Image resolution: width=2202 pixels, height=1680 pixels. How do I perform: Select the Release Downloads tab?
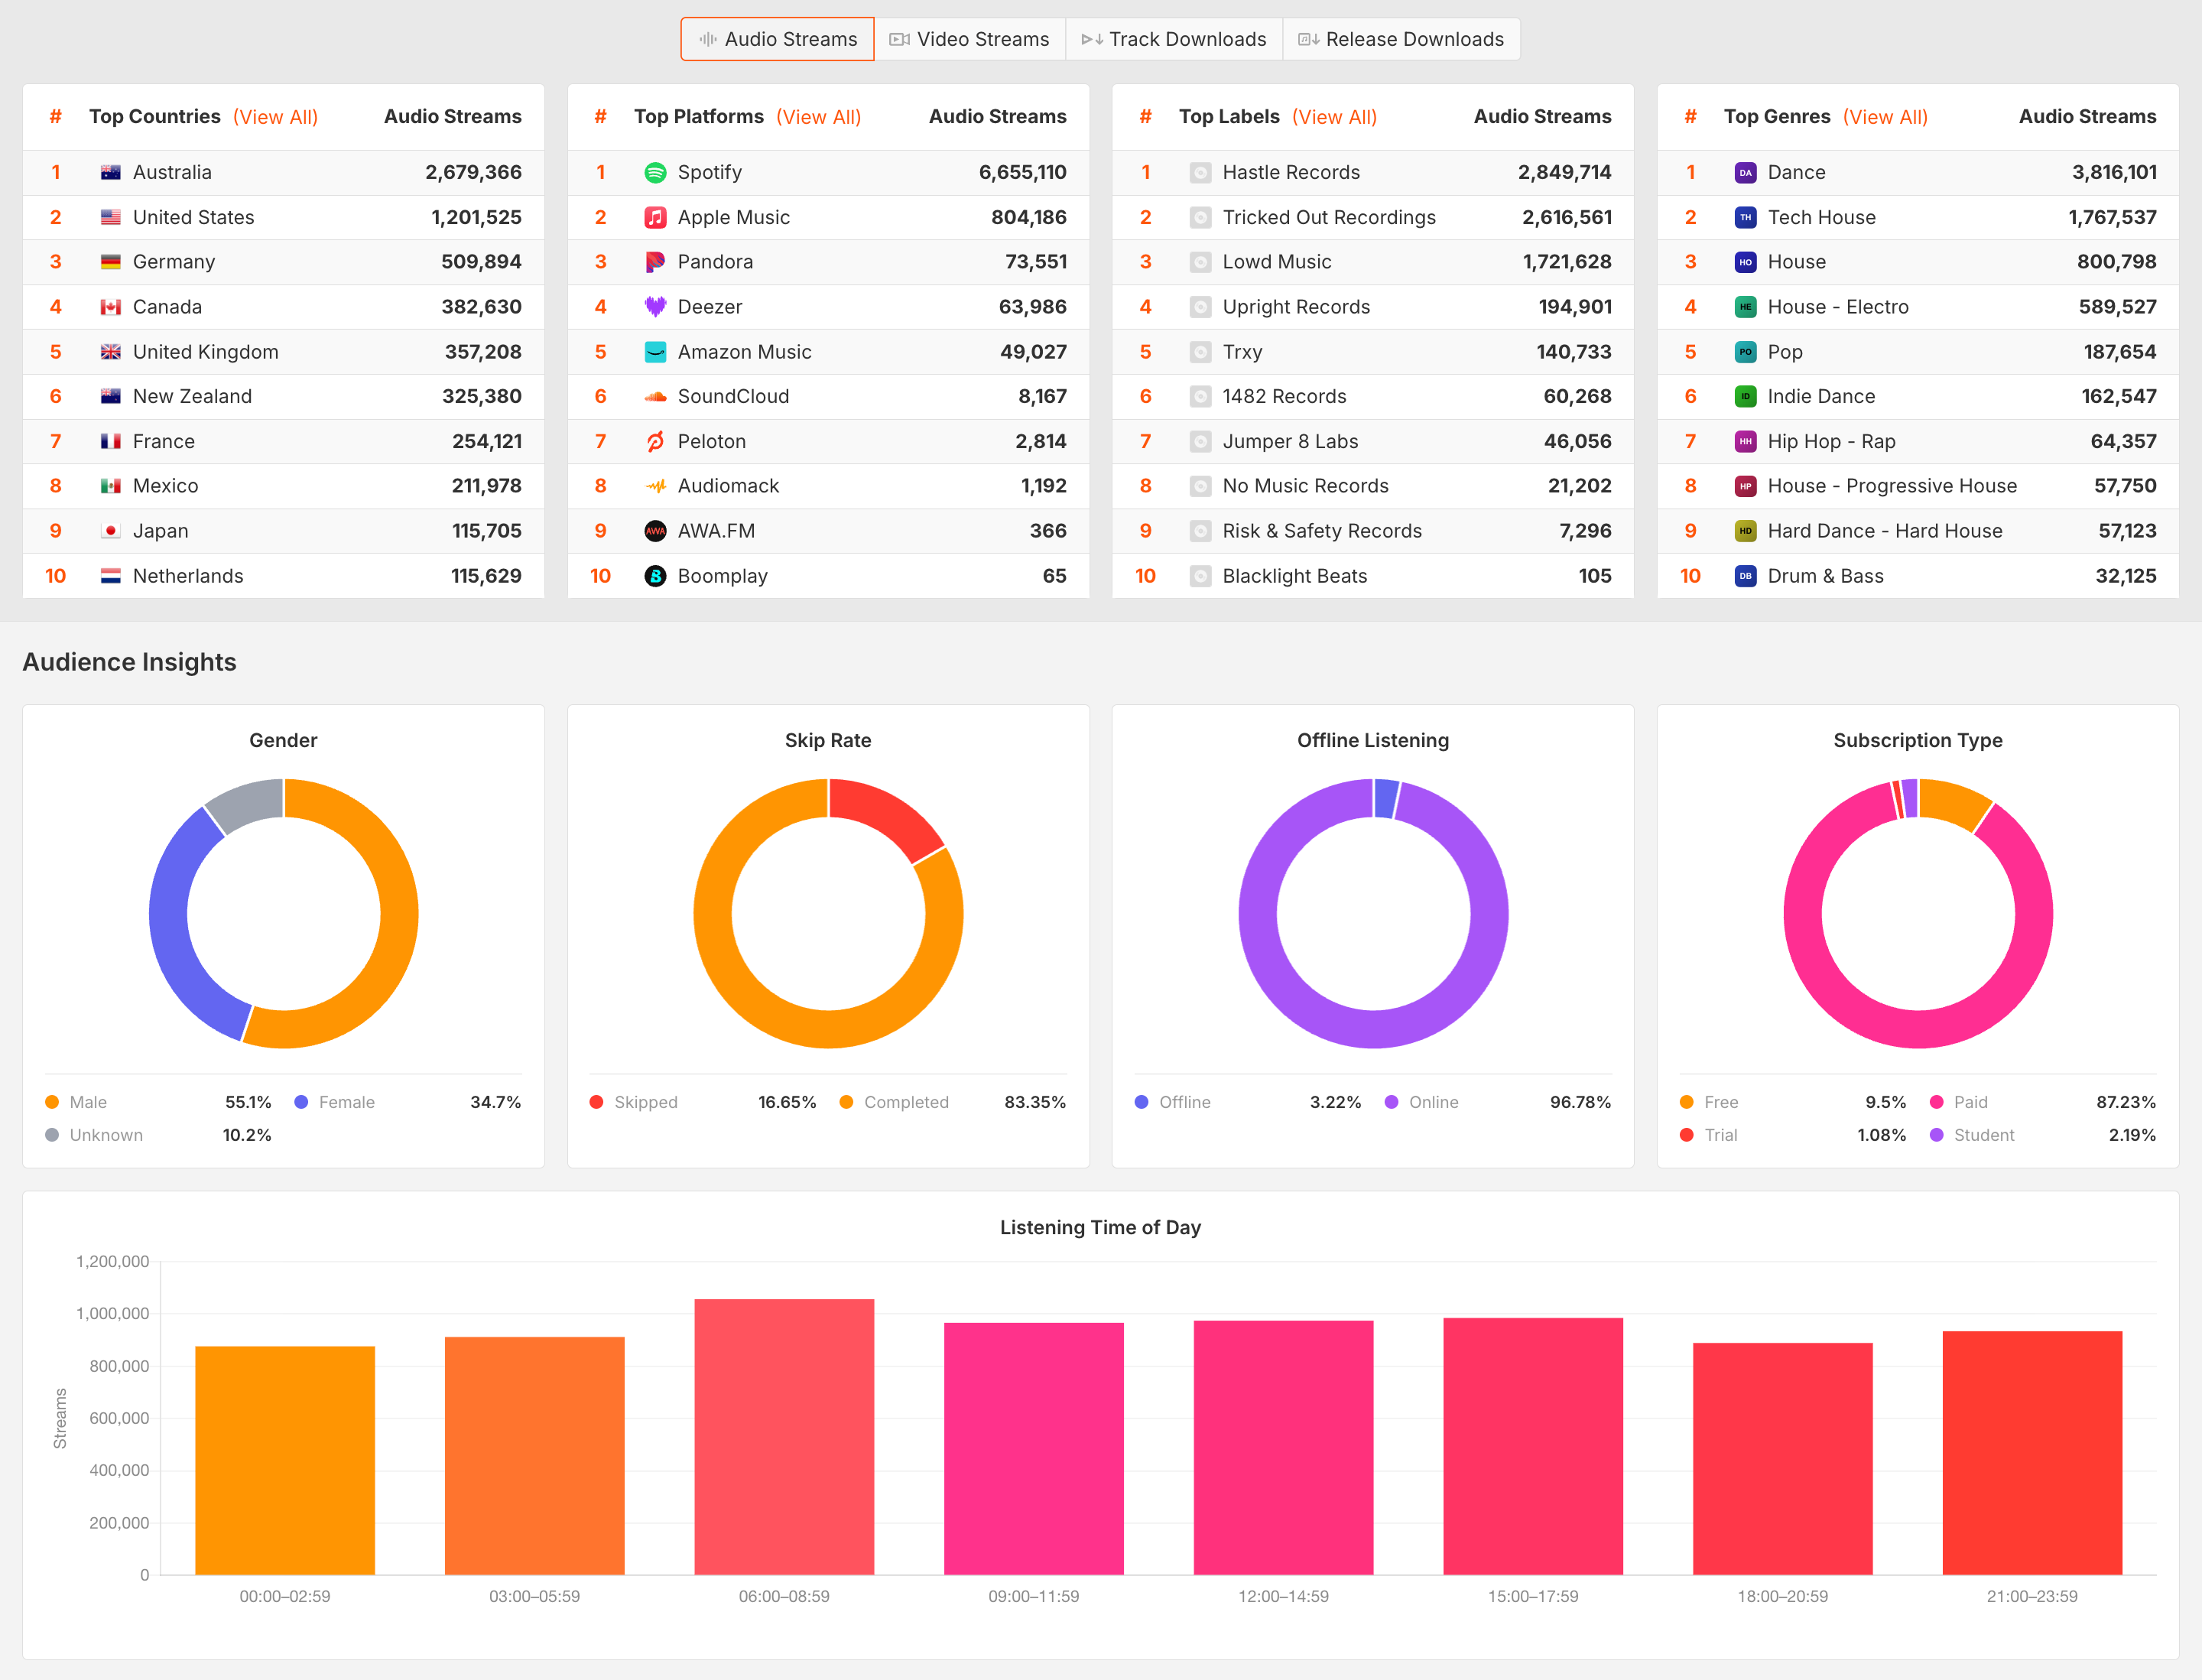(x=1401, y=39)
